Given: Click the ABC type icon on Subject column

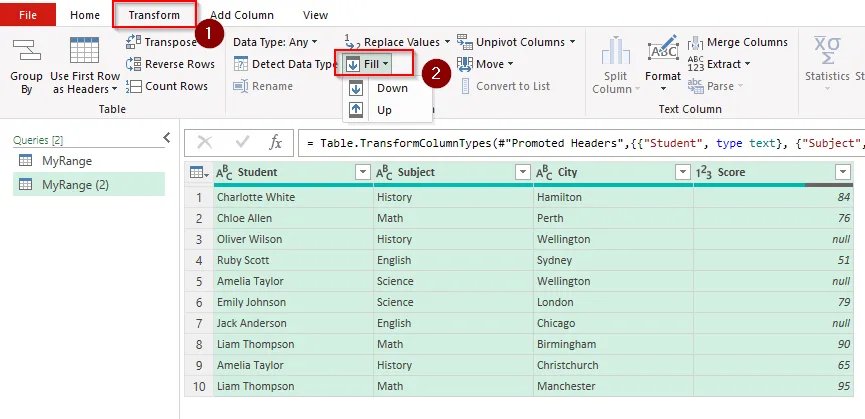Looking at the screenshot, I should (385, 173).
